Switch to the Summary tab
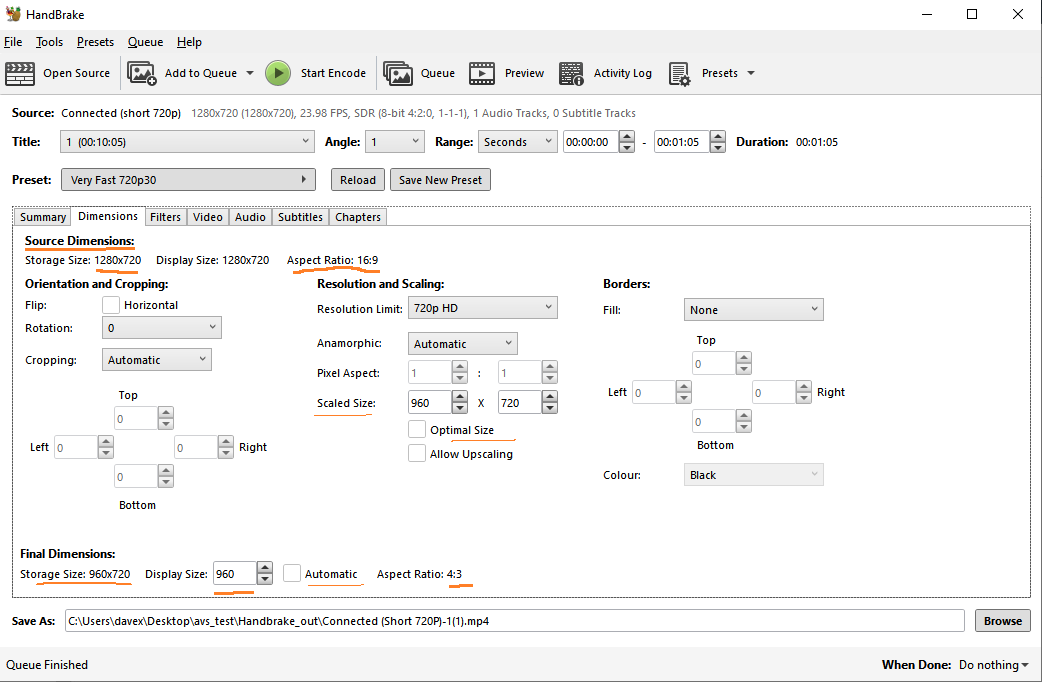The height and width of the screenshot is (682, 1042). 43,217
